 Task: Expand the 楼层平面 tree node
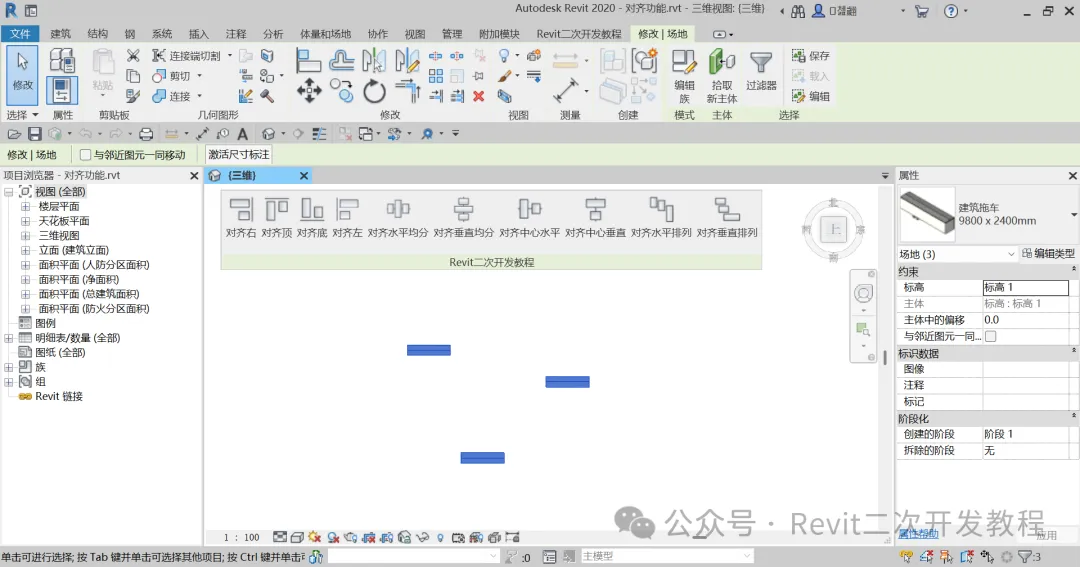(25, 206)
